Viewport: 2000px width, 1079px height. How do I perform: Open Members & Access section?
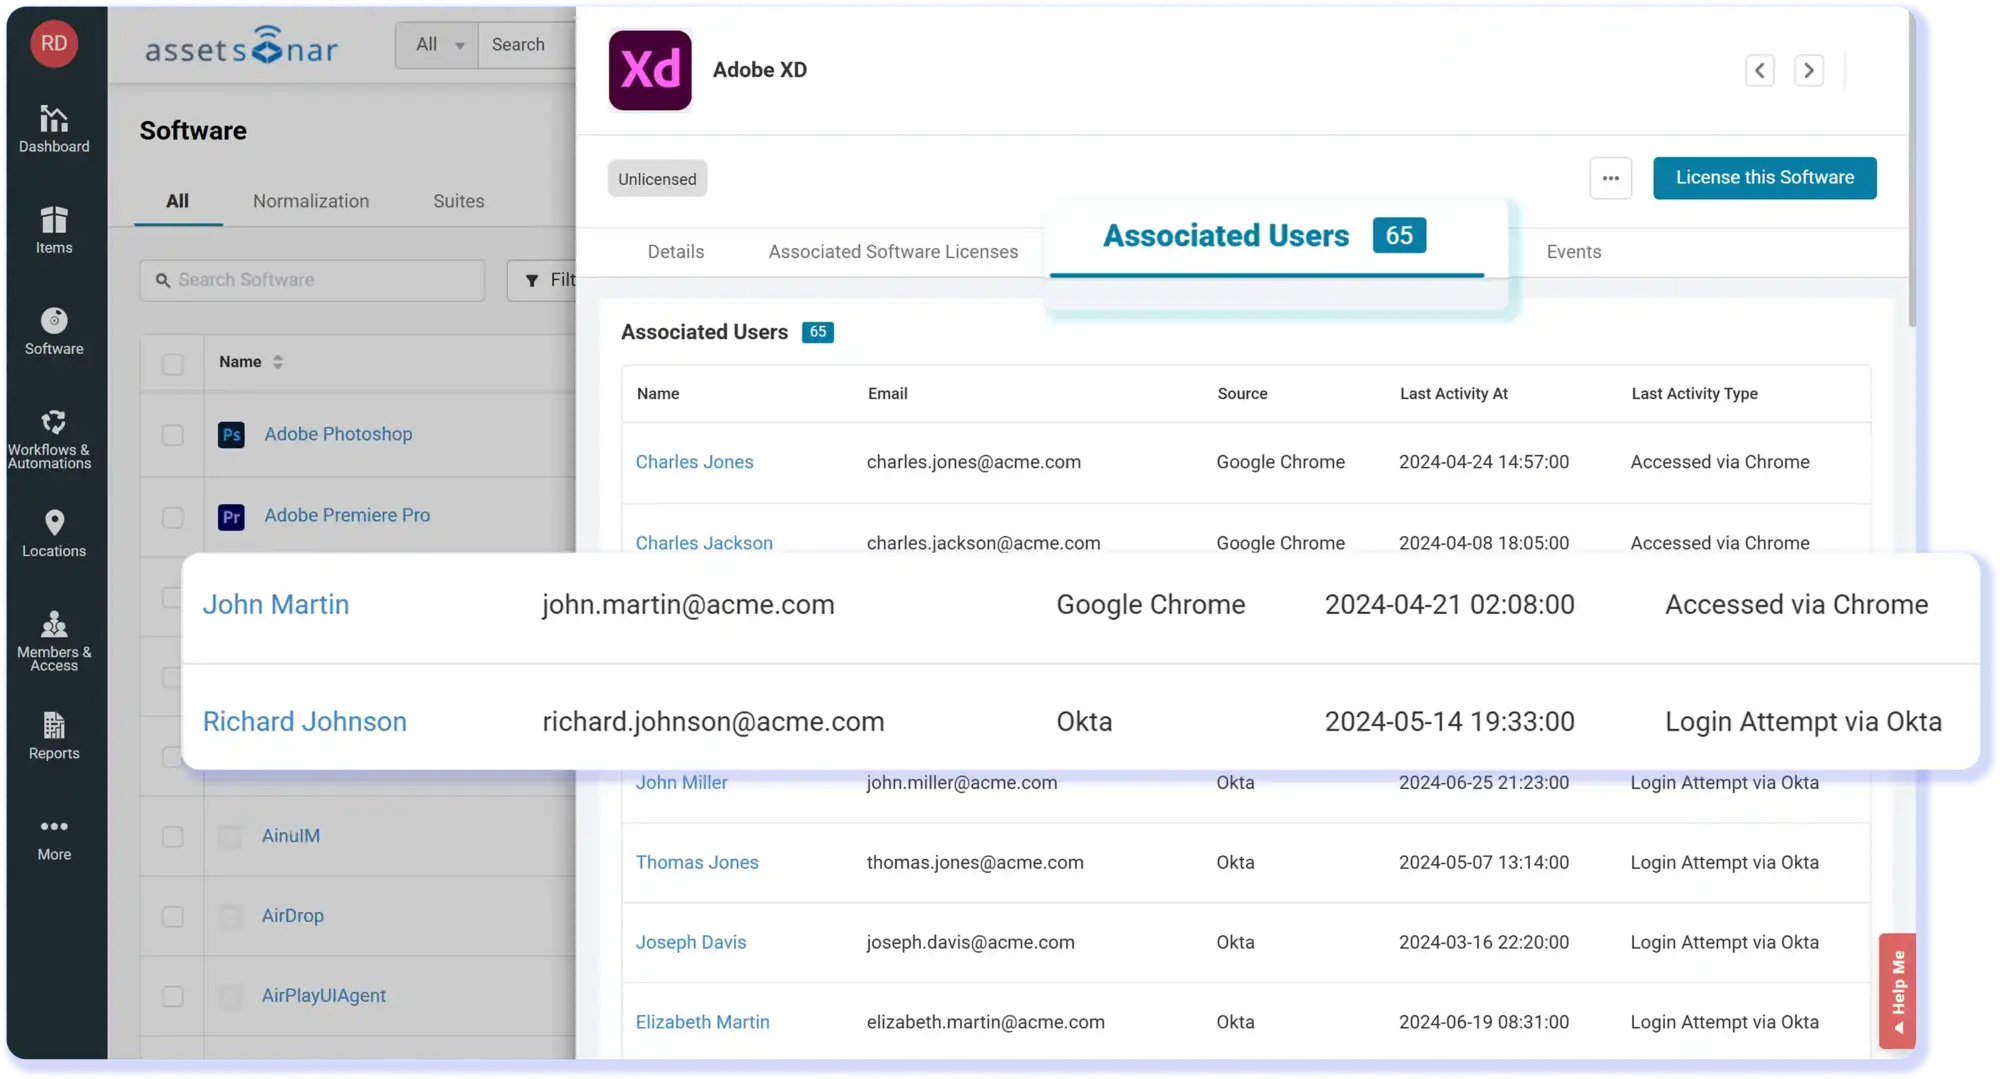coord(54,641)
